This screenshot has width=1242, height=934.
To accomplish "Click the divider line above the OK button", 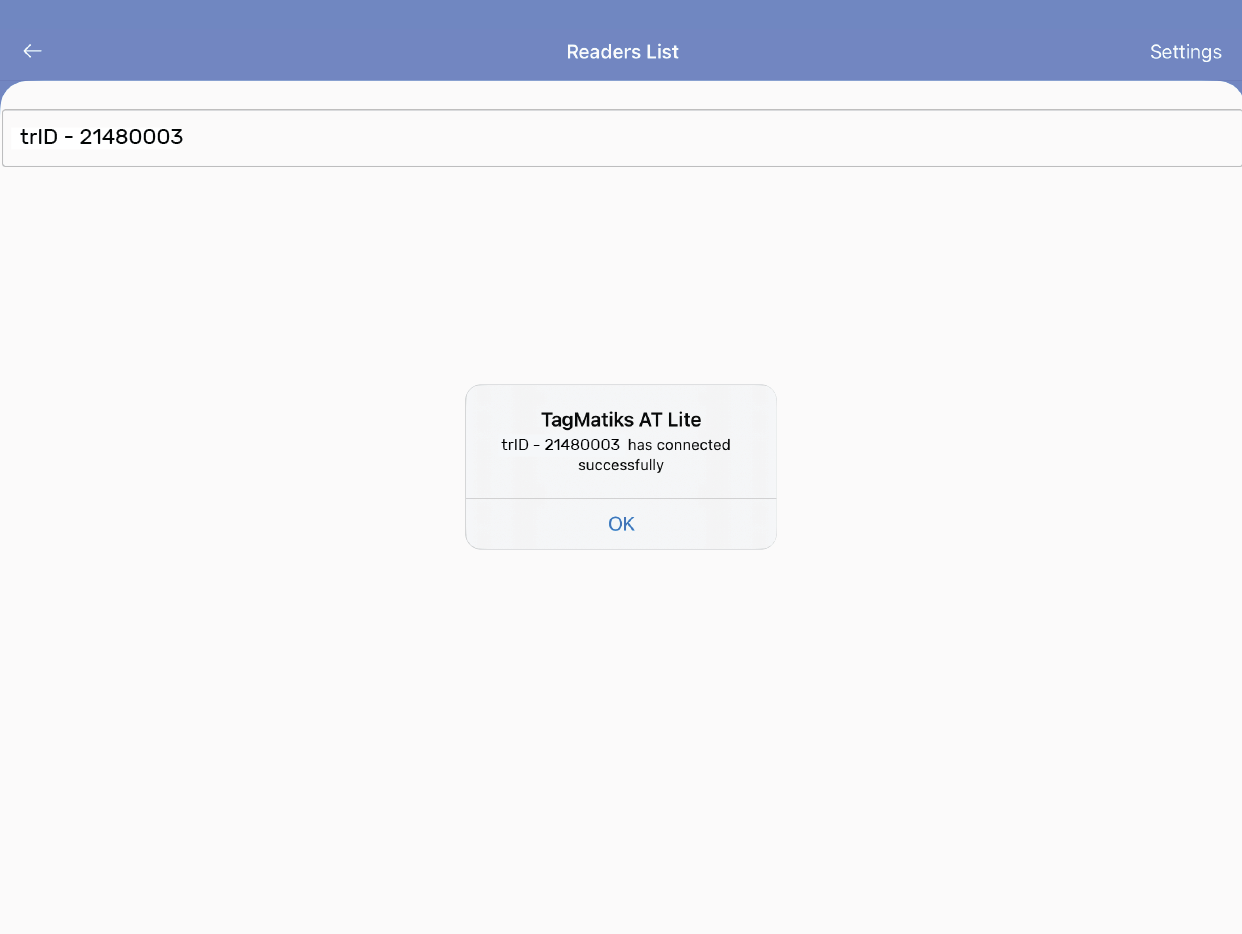I will (x=621, y=498).
